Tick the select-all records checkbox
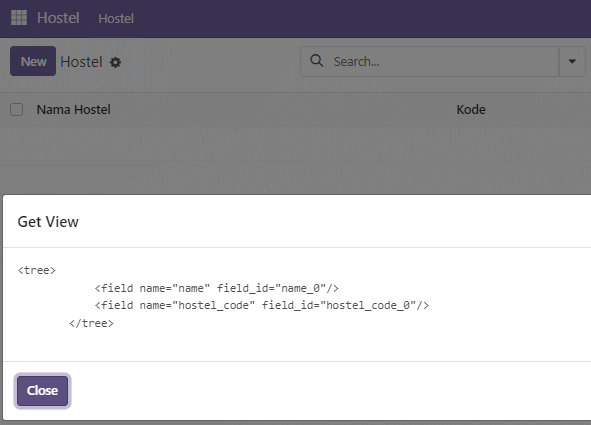Viewport: 591px width, 425px height. pos(17,110)
